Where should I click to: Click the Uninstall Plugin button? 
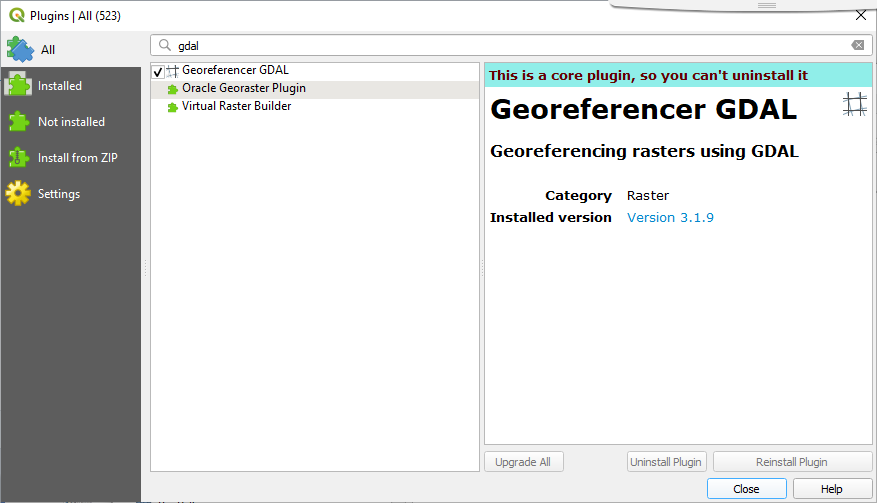pyautogui.click(x=666, y=462)
